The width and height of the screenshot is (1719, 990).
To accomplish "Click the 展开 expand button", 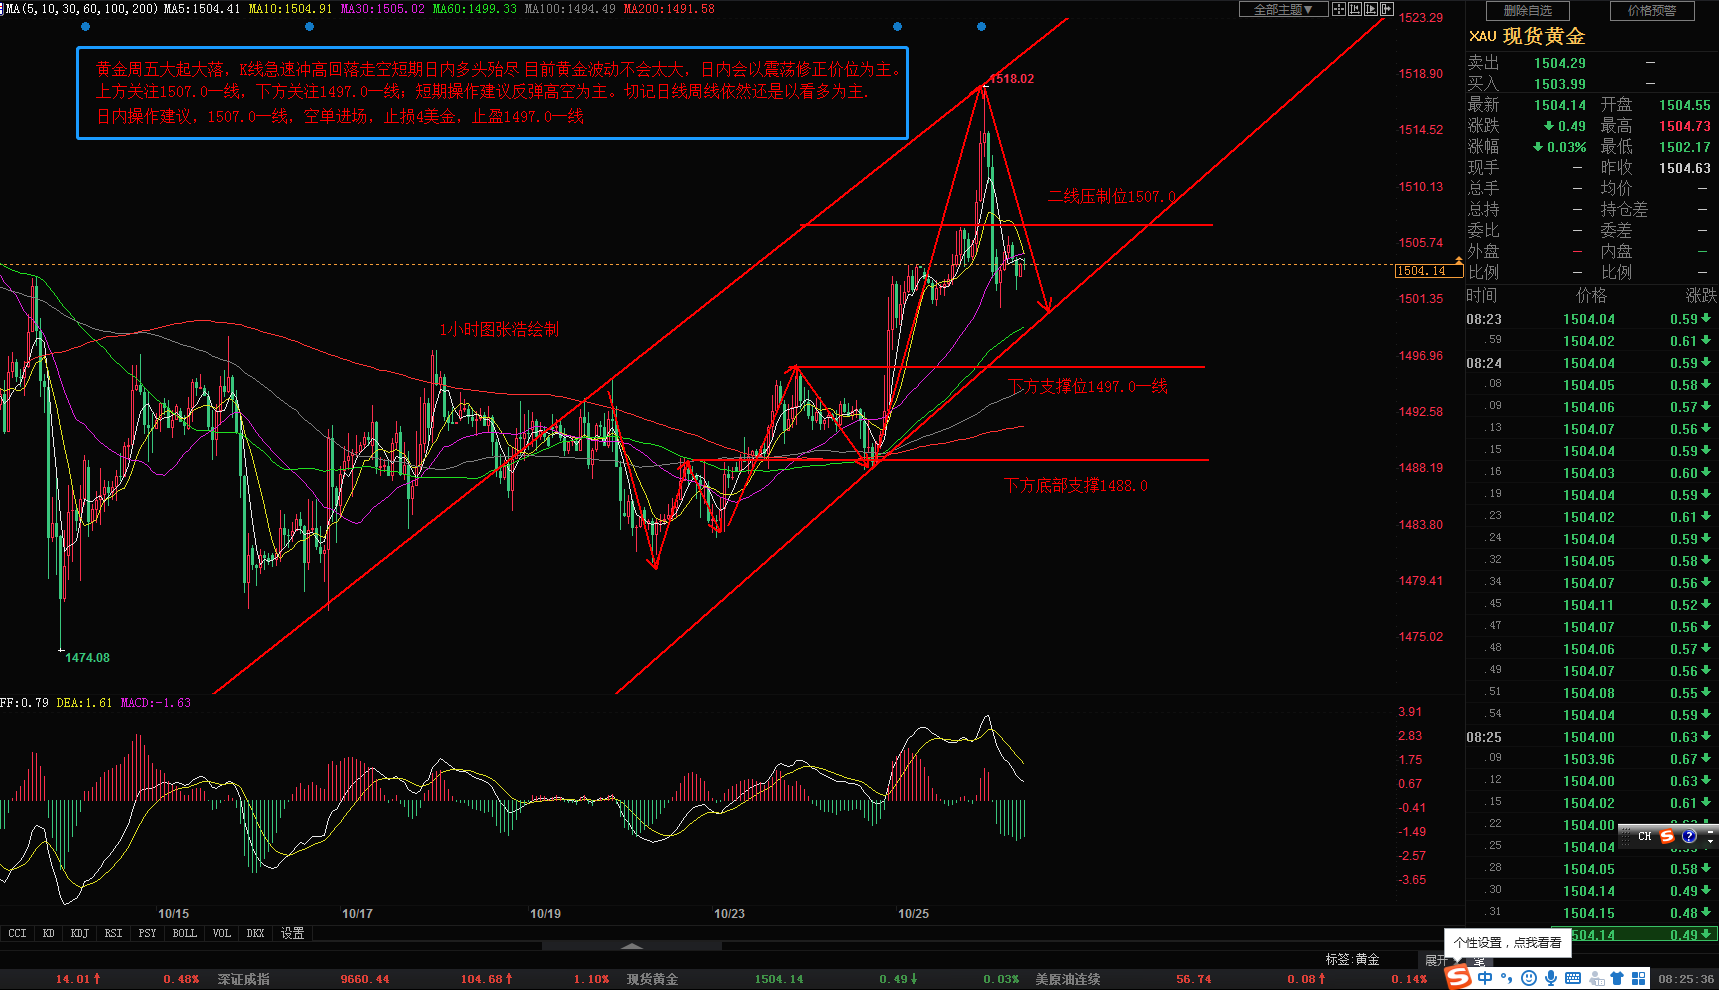I will pyautogui.click(x=1436, y=960).
